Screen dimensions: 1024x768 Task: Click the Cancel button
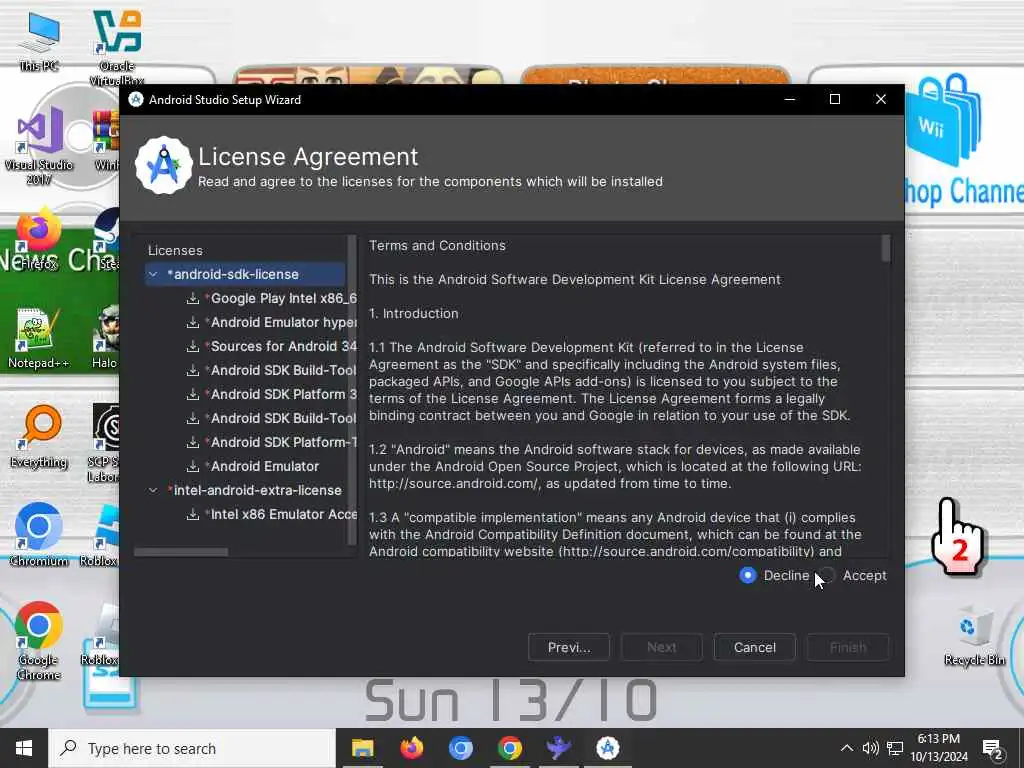(754, 647)
